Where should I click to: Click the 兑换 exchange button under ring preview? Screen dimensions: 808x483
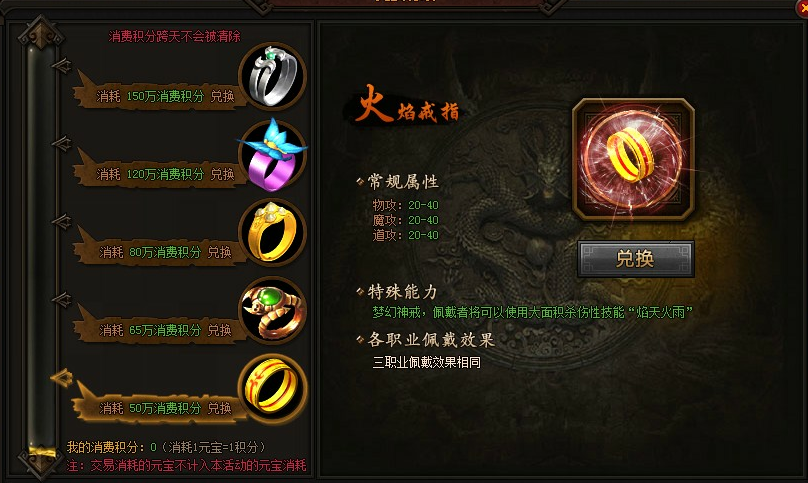tap(635, 259)
